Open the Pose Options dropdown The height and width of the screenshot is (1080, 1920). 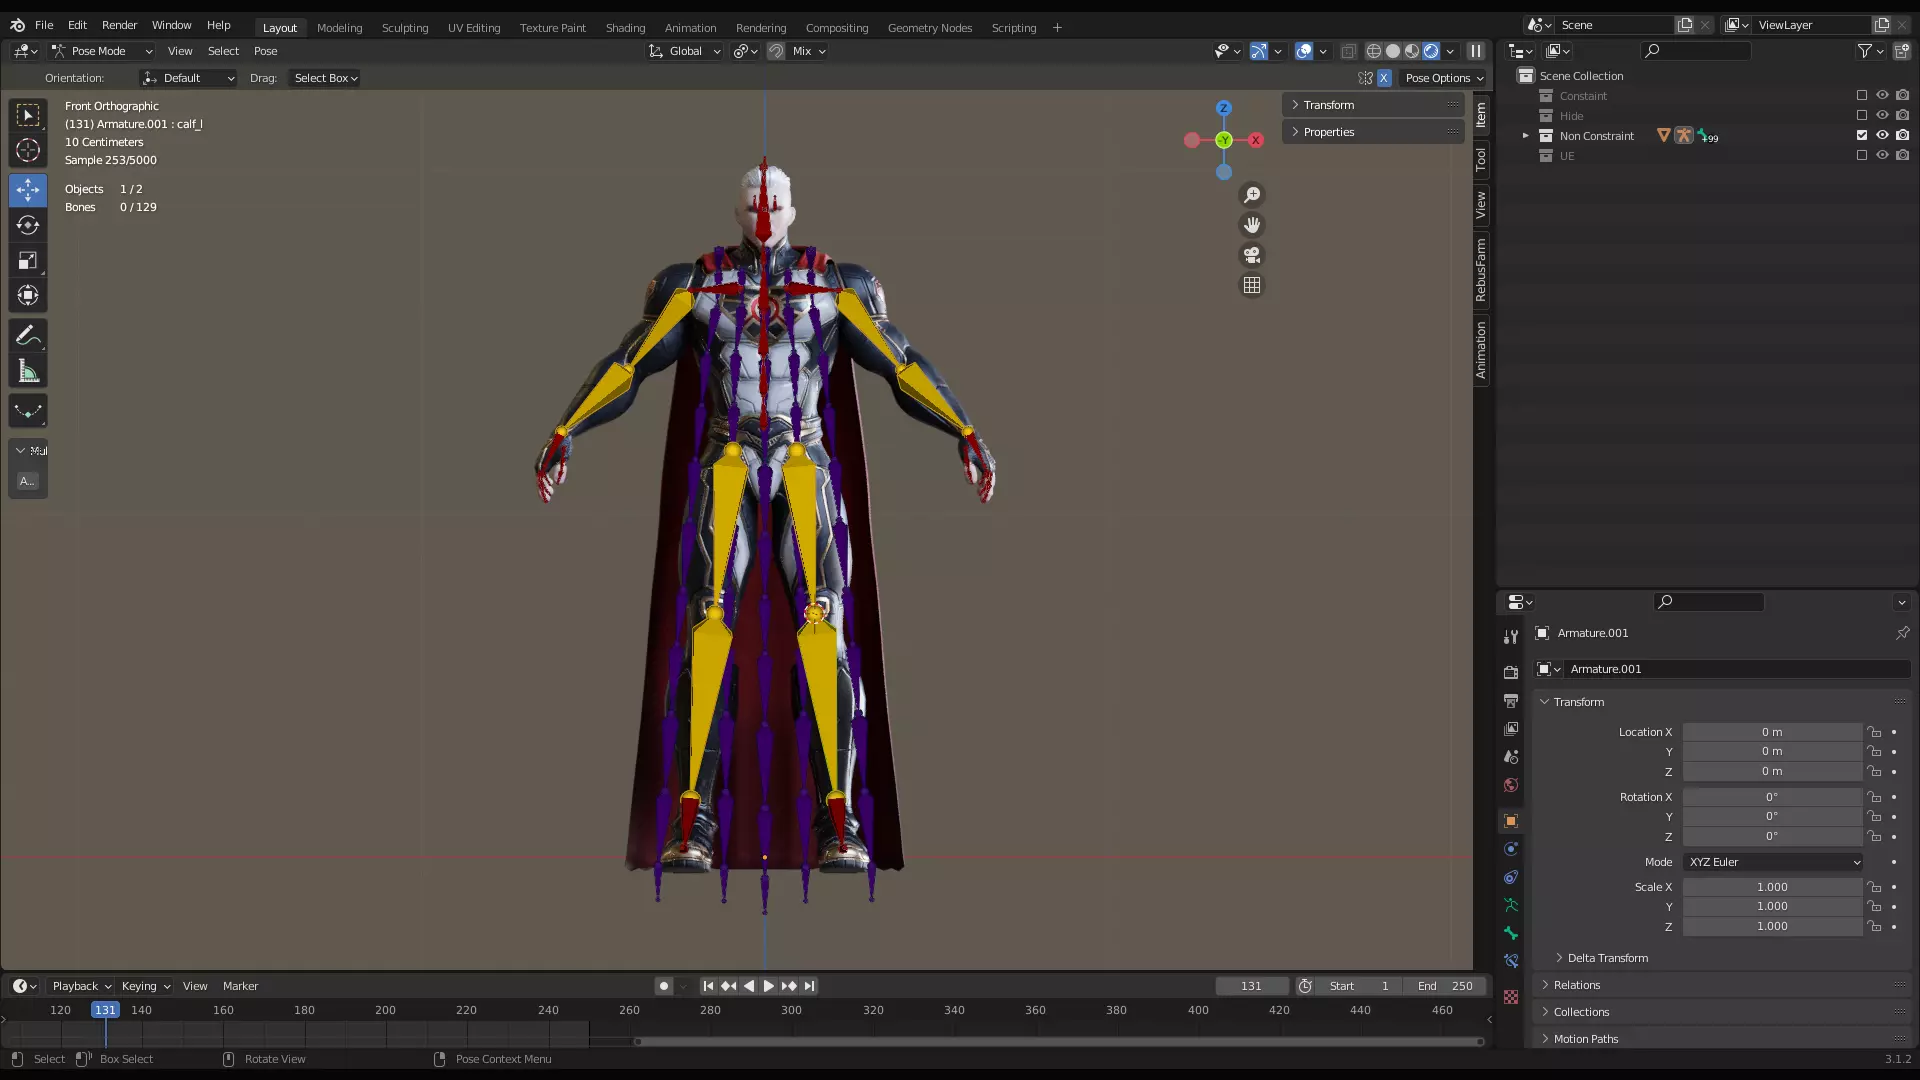1444,78
